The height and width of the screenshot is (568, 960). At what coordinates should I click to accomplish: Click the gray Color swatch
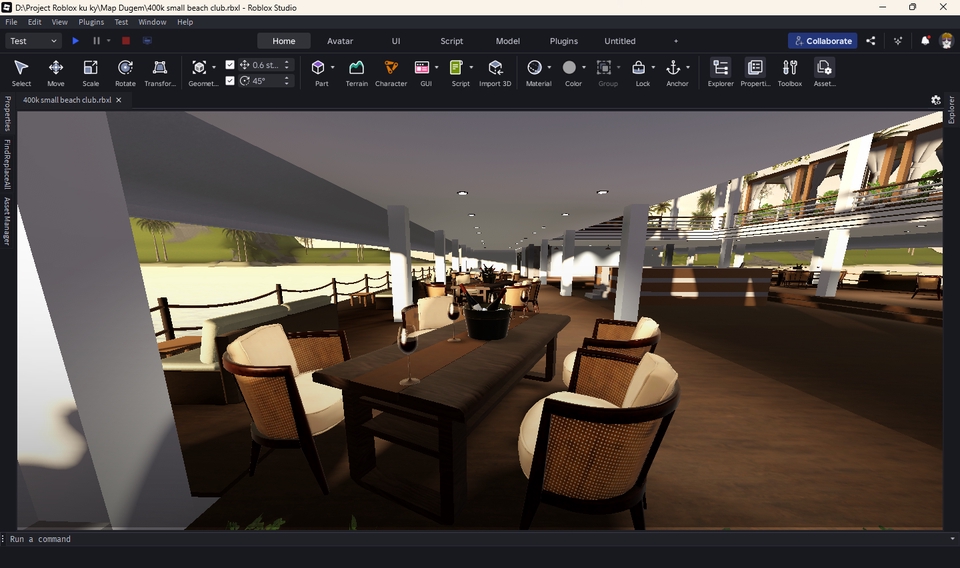click(569, 67)
